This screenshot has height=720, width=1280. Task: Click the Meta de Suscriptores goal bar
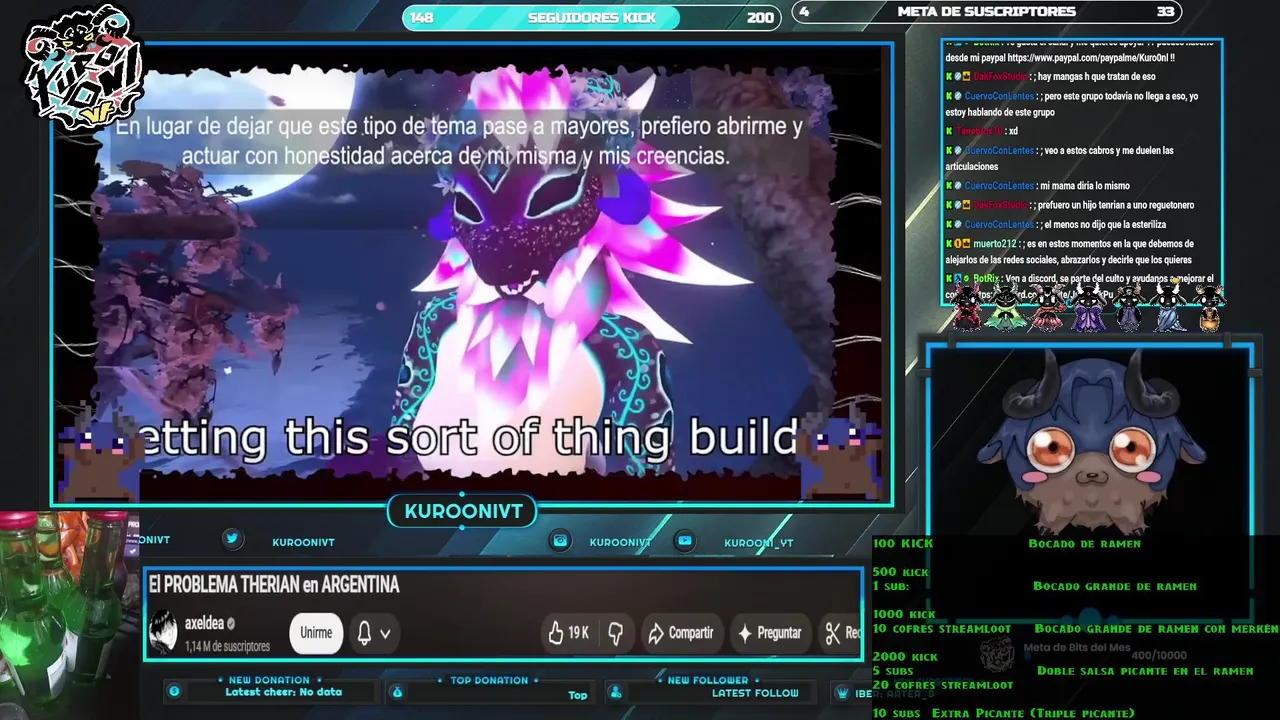click(986, 12)
